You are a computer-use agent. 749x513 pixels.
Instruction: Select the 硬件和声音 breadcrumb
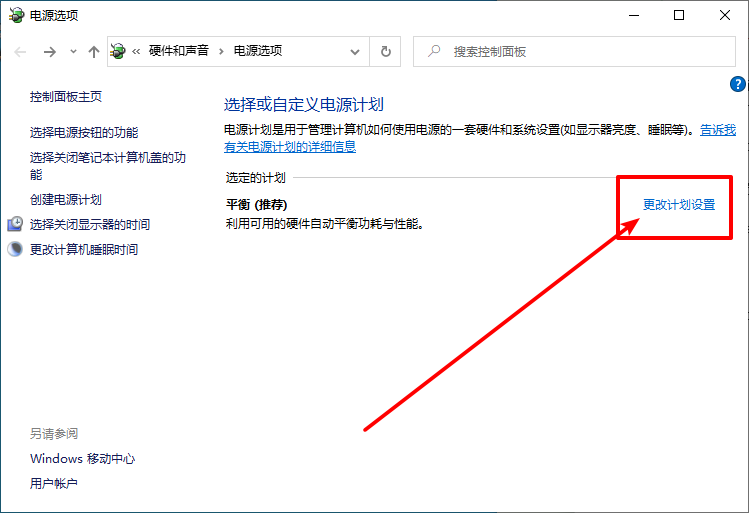pyautogui.click(x=178, y=51)
